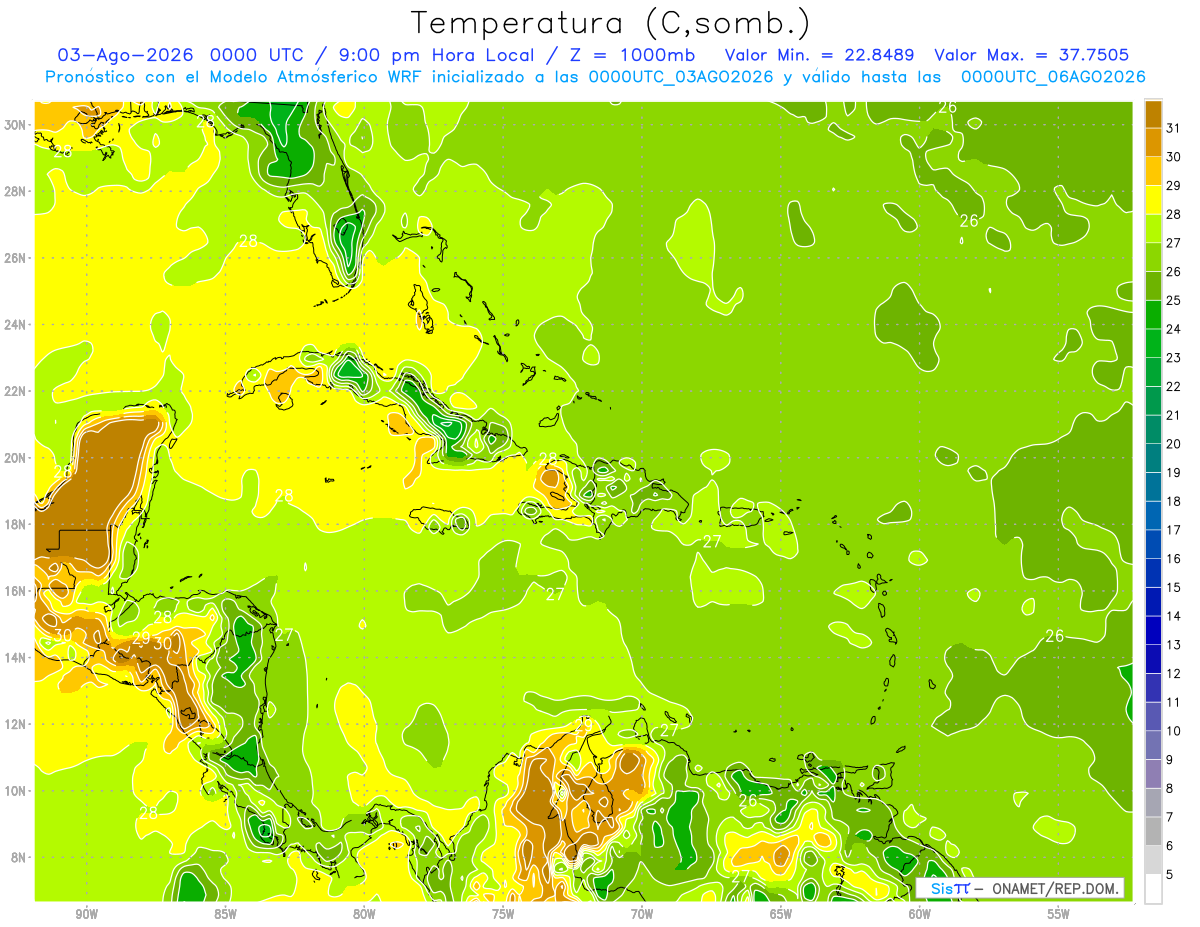Pick the orange swatch between 30 and 31
Screen dimensions: 1200x927
pos(1153,143)
